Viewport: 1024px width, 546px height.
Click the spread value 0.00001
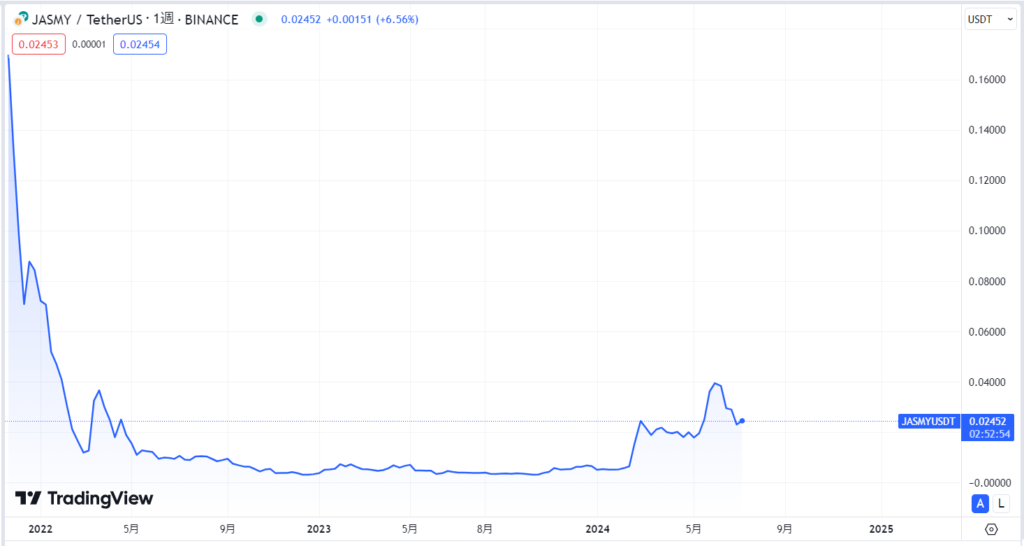(89, 44)
